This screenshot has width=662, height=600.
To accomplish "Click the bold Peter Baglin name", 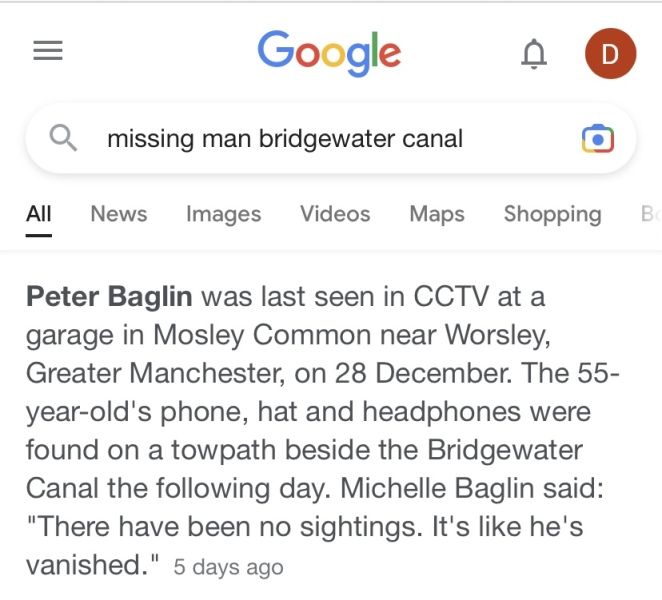I will tap(110, 296).
